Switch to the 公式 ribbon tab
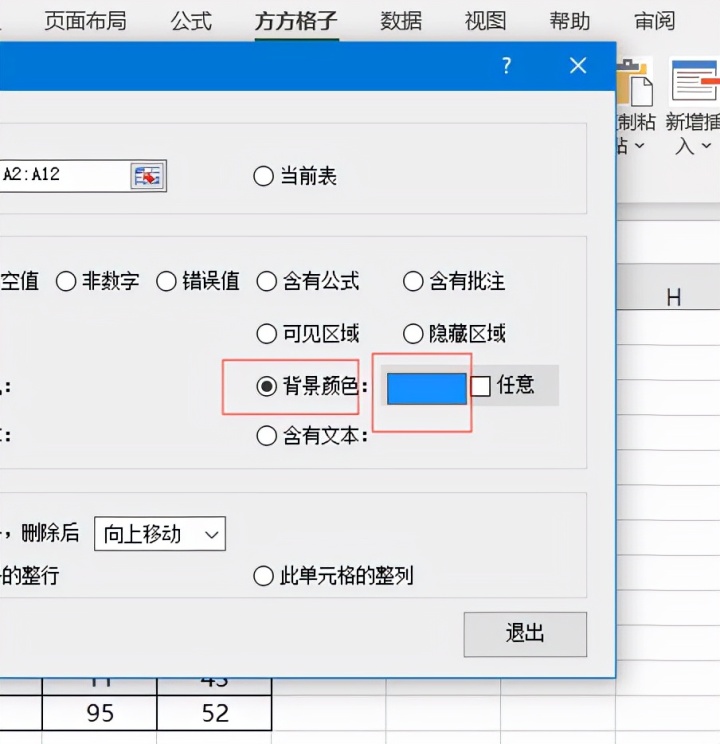Screen dimensions: 720x744 click(x=191, y=21)
